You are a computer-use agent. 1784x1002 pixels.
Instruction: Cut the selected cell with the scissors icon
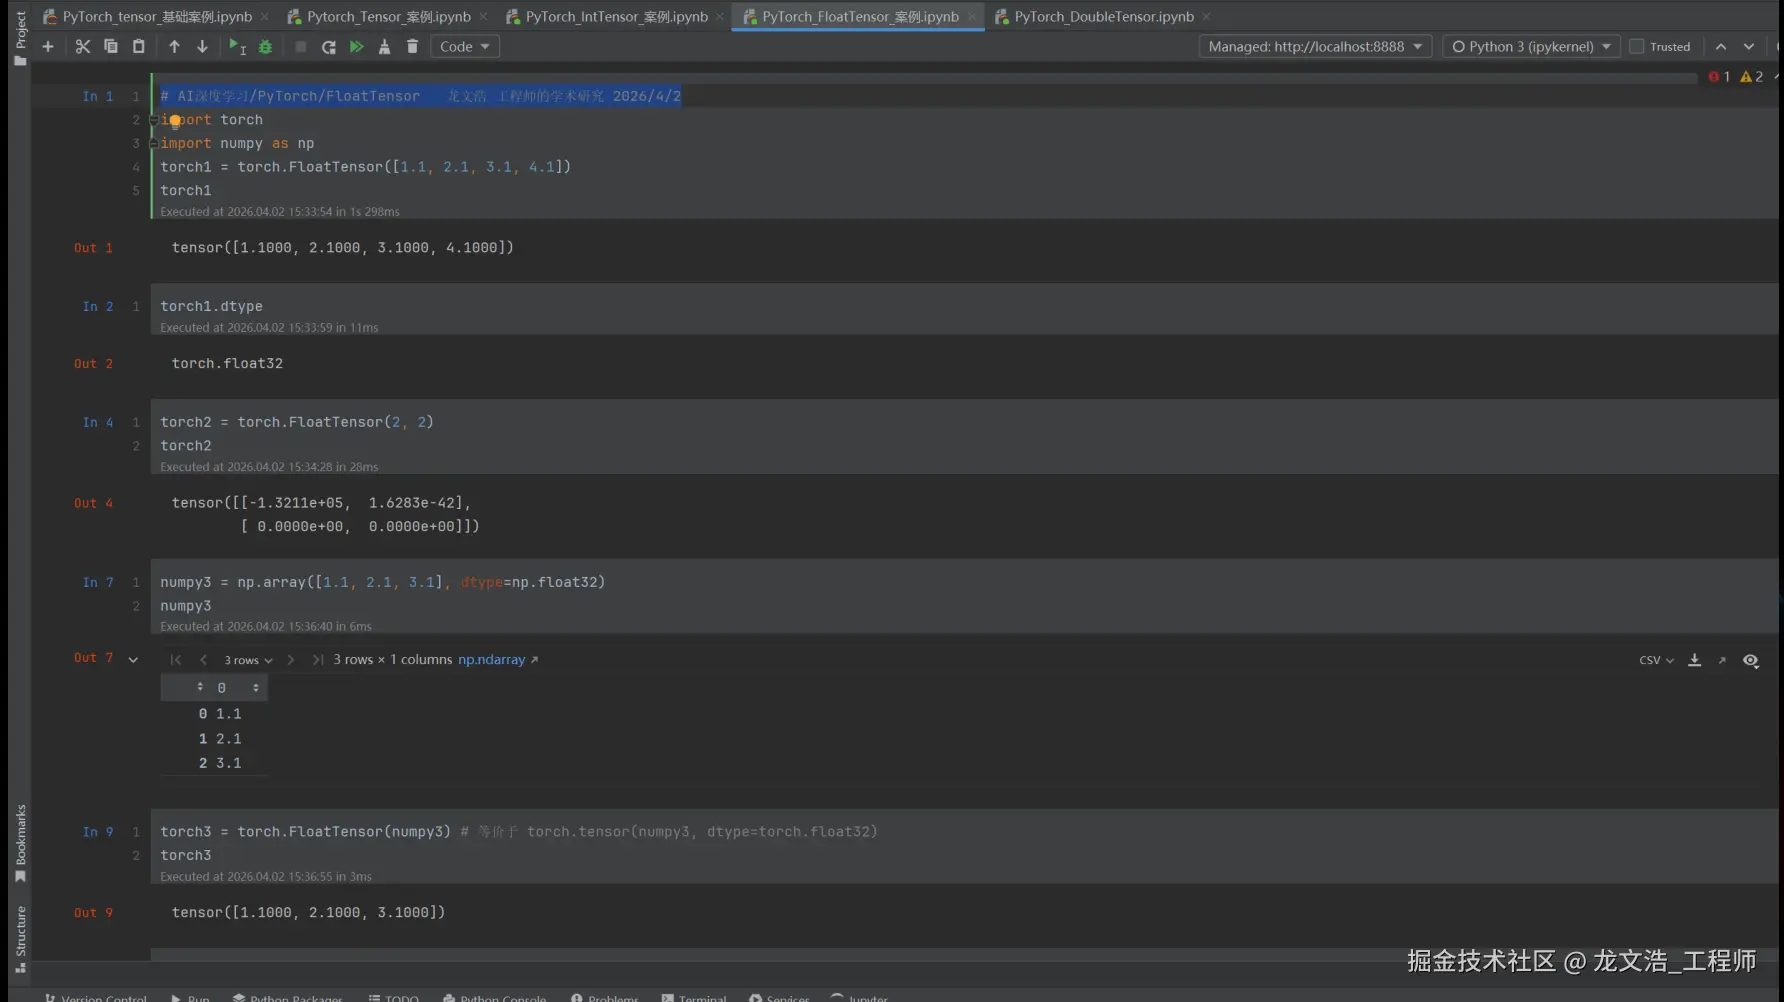[83, 47]
